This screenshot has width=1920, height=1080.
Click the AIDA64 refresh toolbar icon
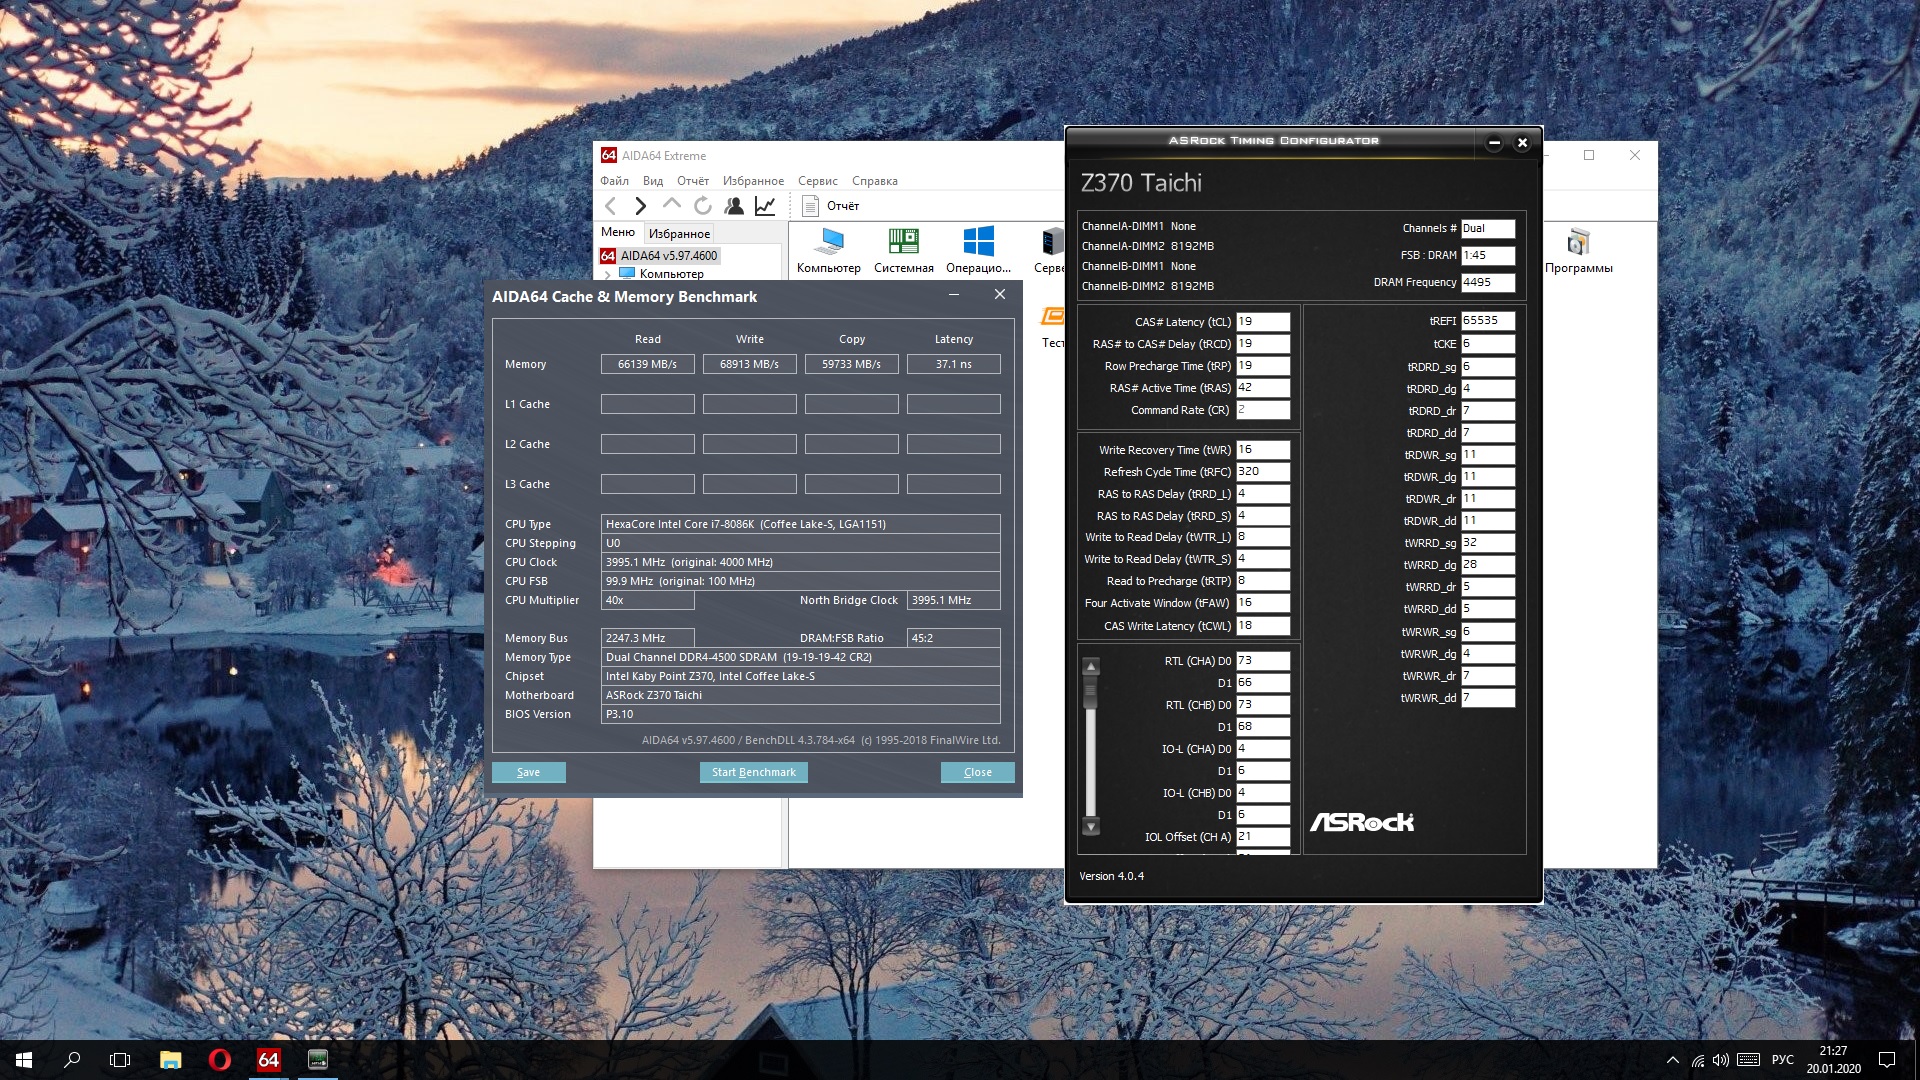pyautogui.click(x=703, y=206)
